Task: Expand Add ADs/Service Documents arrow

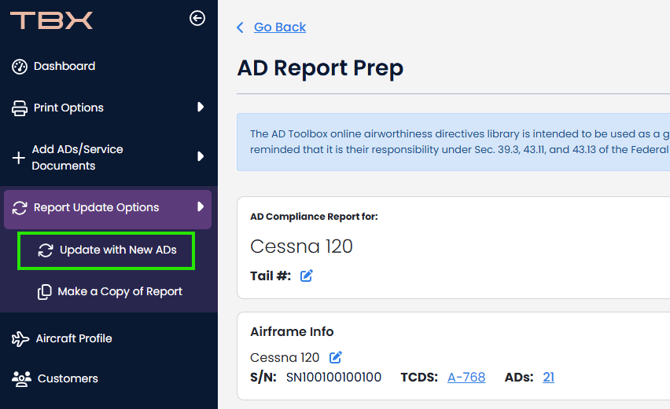Action: (x=201, y=157)
